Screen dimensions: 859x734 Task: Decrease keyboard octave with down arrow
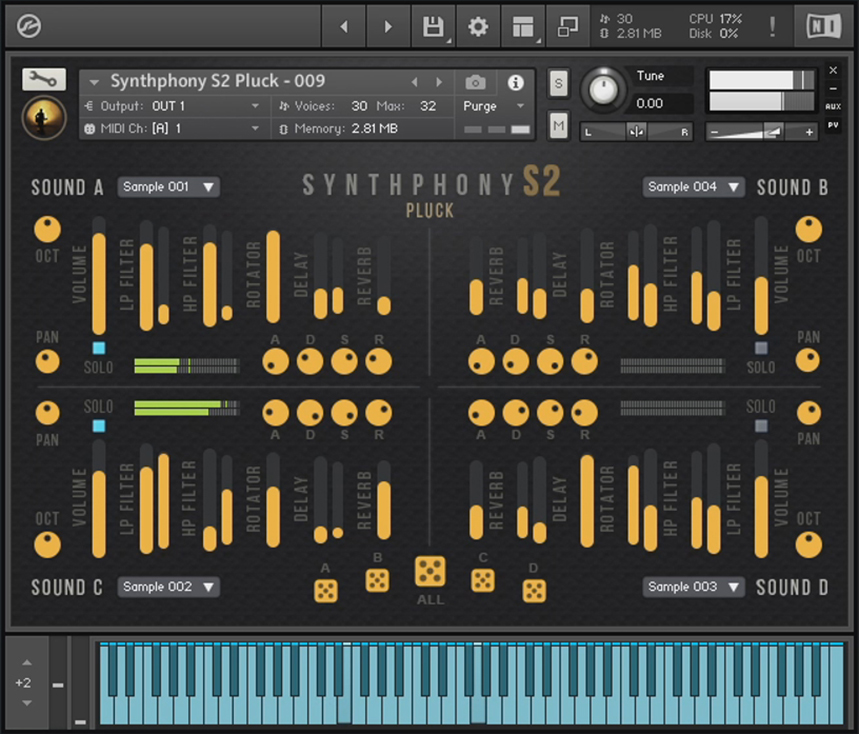pyautogui.click(x=27, y=703)
